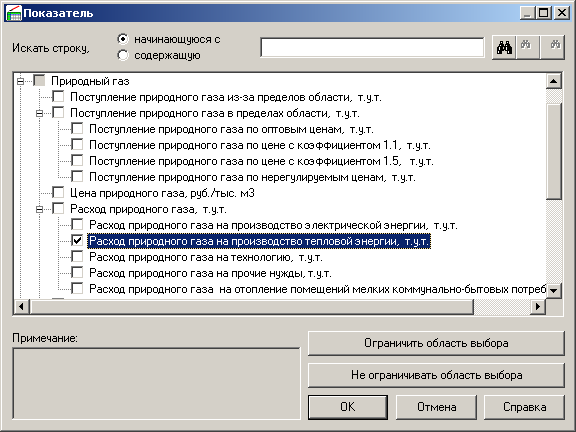
Task: Check 'Поступление природного газа в пределах области' box
Action: coord(58,112)
